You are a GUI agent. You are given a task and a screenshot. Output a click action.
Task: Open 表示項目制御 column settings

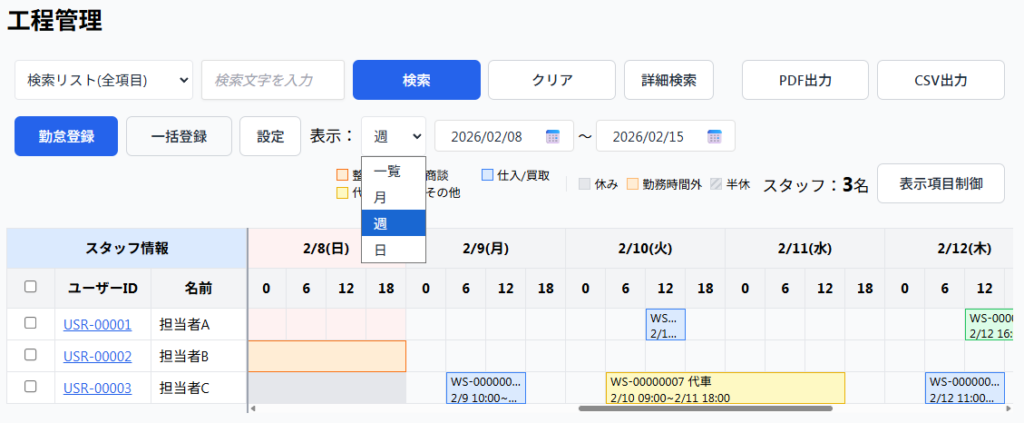pyautogui.click(x=940, y=184)
